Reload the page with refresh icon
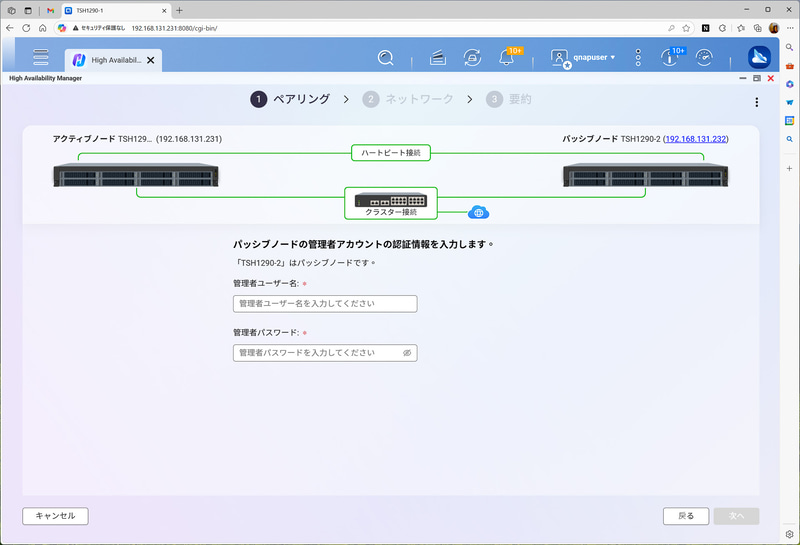This screenshot has width=800, height=545. point(26,28)
